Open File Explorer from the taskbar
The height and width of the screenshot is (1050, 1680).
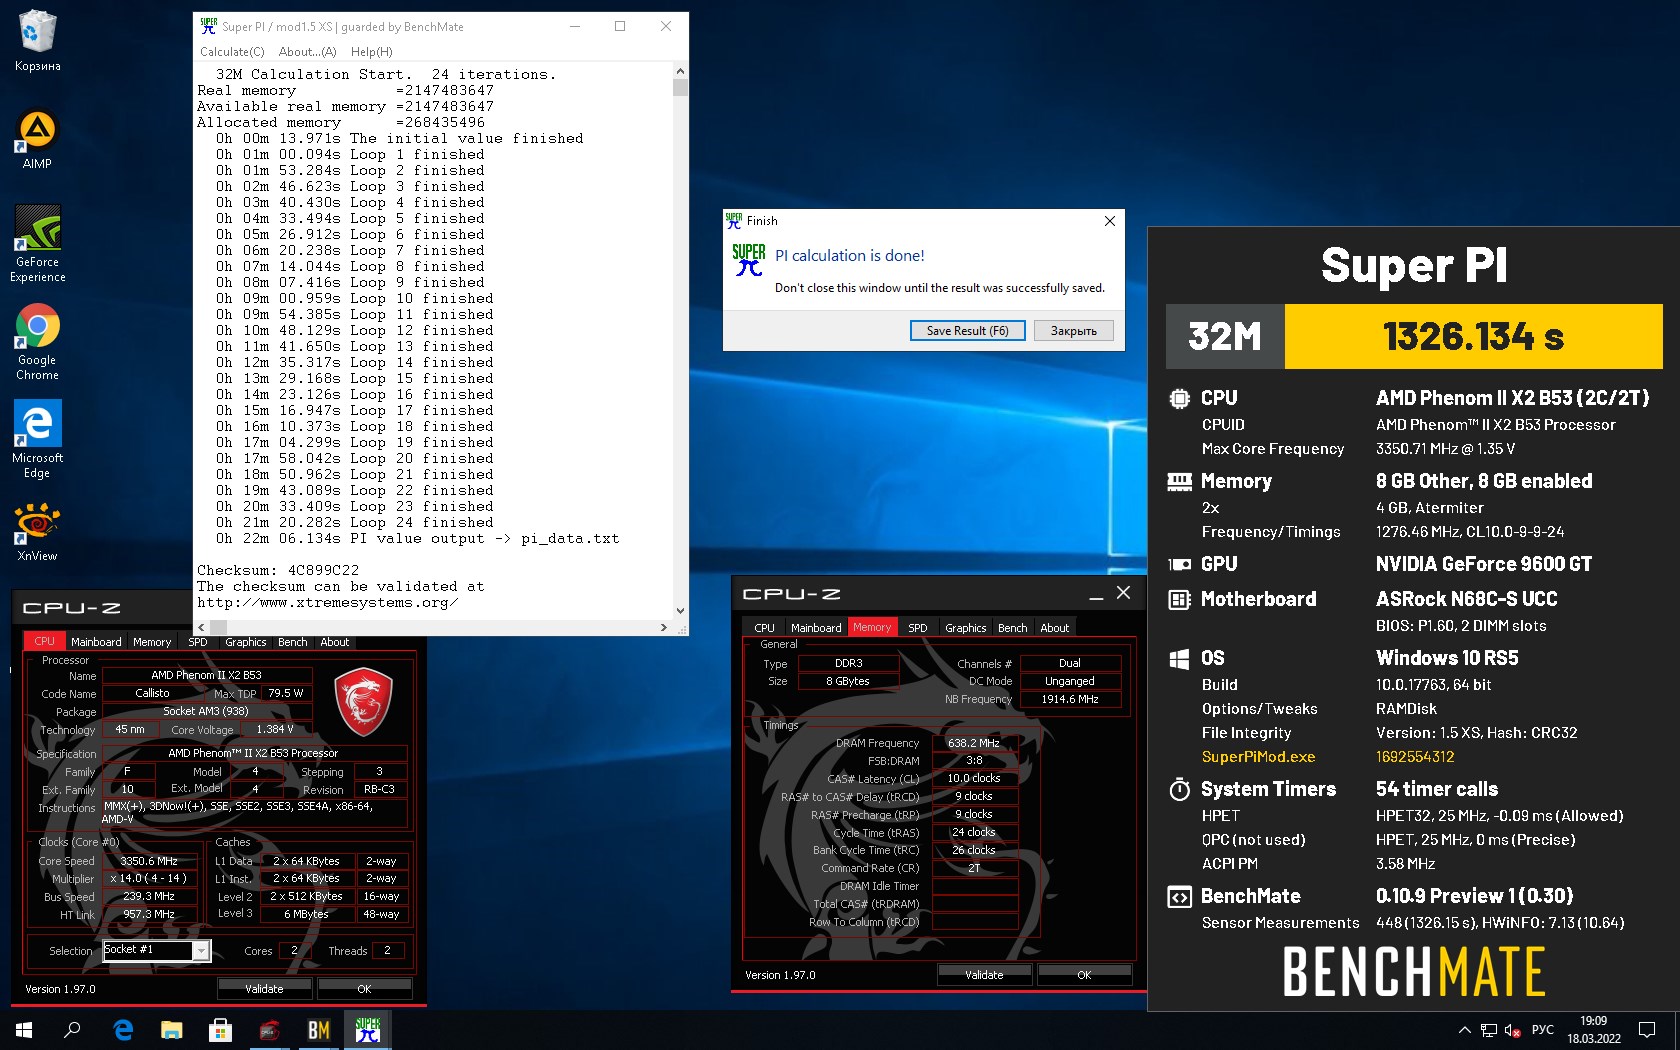(x=172, y=1030)
